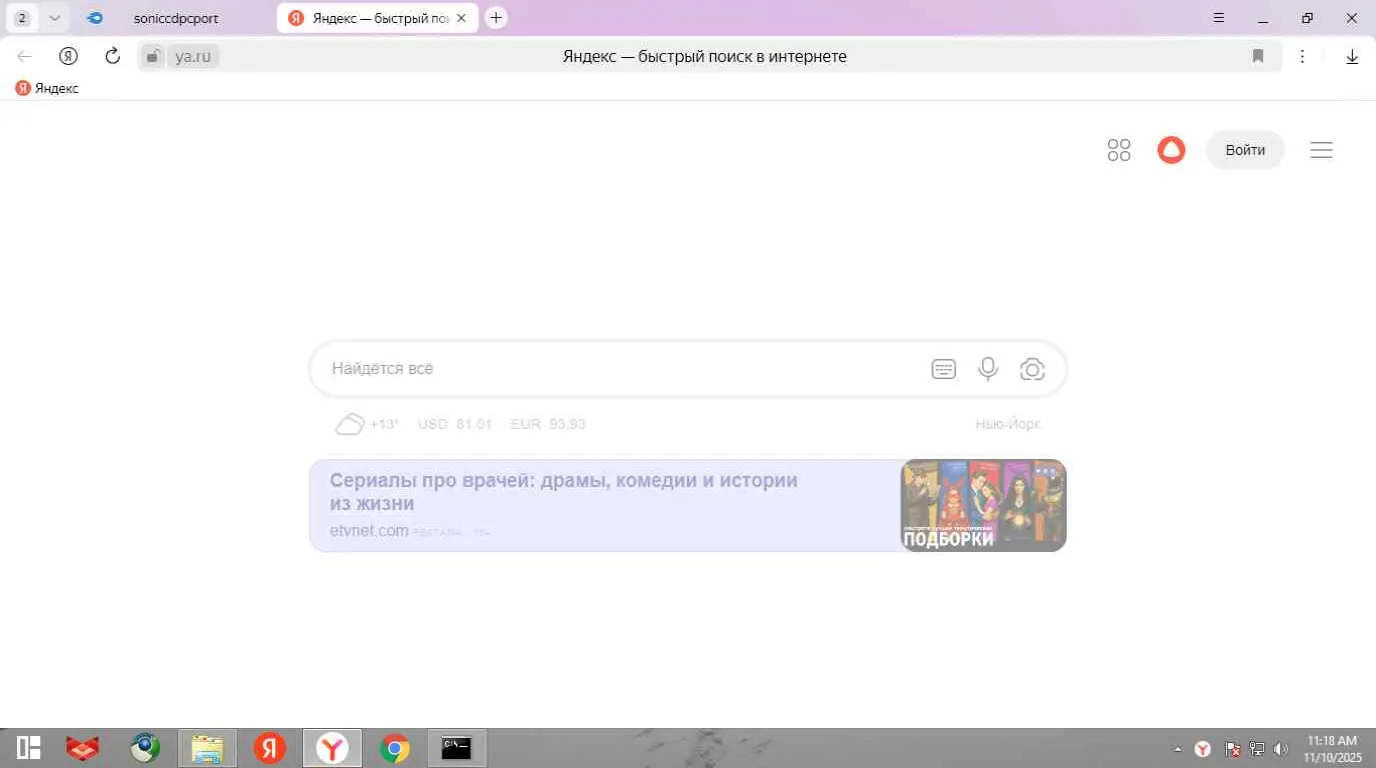This screenshot has height=768, width=1376.
Task: Click the Войти sign-in button
Action: pyautogui.click(x=1245, y=150)
